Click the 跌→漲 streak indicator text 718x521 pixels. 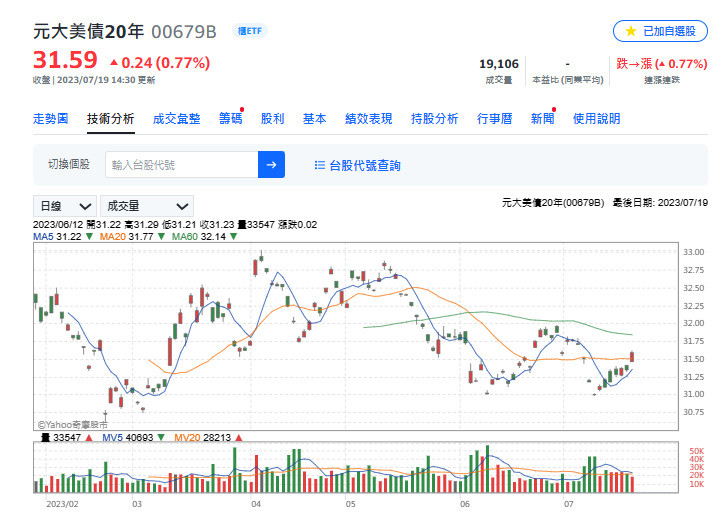click(662, 64)
